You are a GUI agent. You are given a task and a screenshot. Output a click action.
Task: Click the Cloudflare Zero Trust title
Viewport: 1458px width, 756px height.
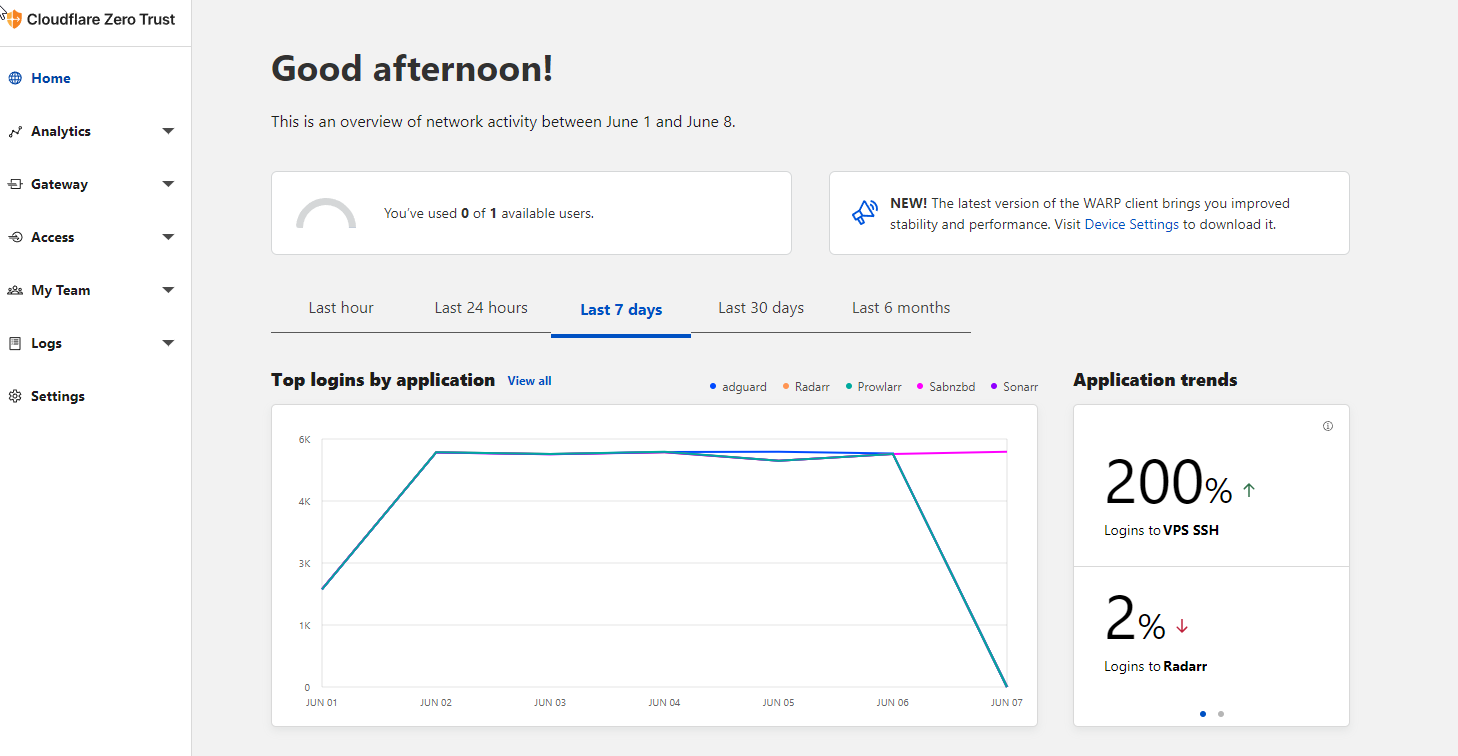(101, 19)
